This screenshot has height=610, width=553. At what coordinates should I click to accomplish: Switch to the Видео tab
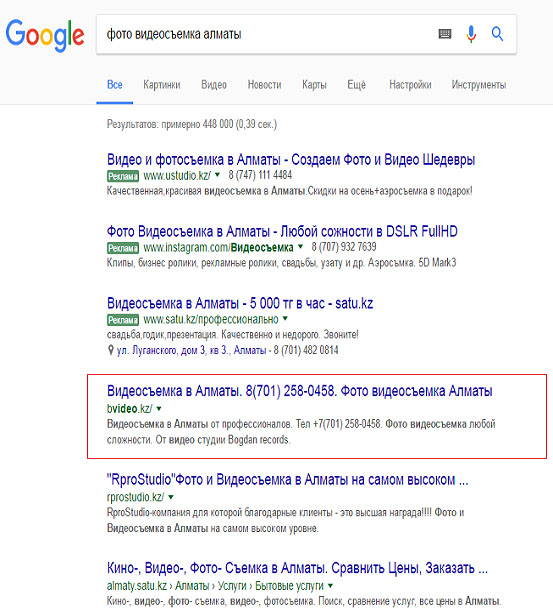(x=214, y=85)
